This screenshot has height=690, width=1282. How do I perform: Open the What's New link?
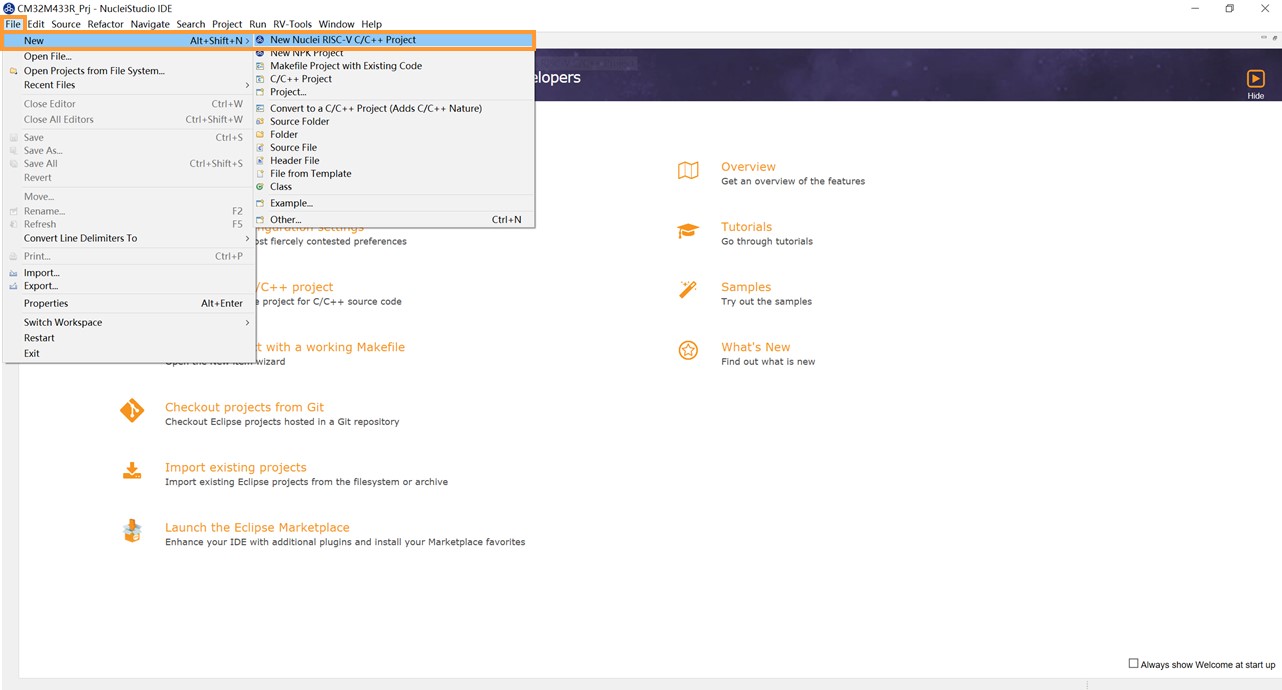point(755,347)
